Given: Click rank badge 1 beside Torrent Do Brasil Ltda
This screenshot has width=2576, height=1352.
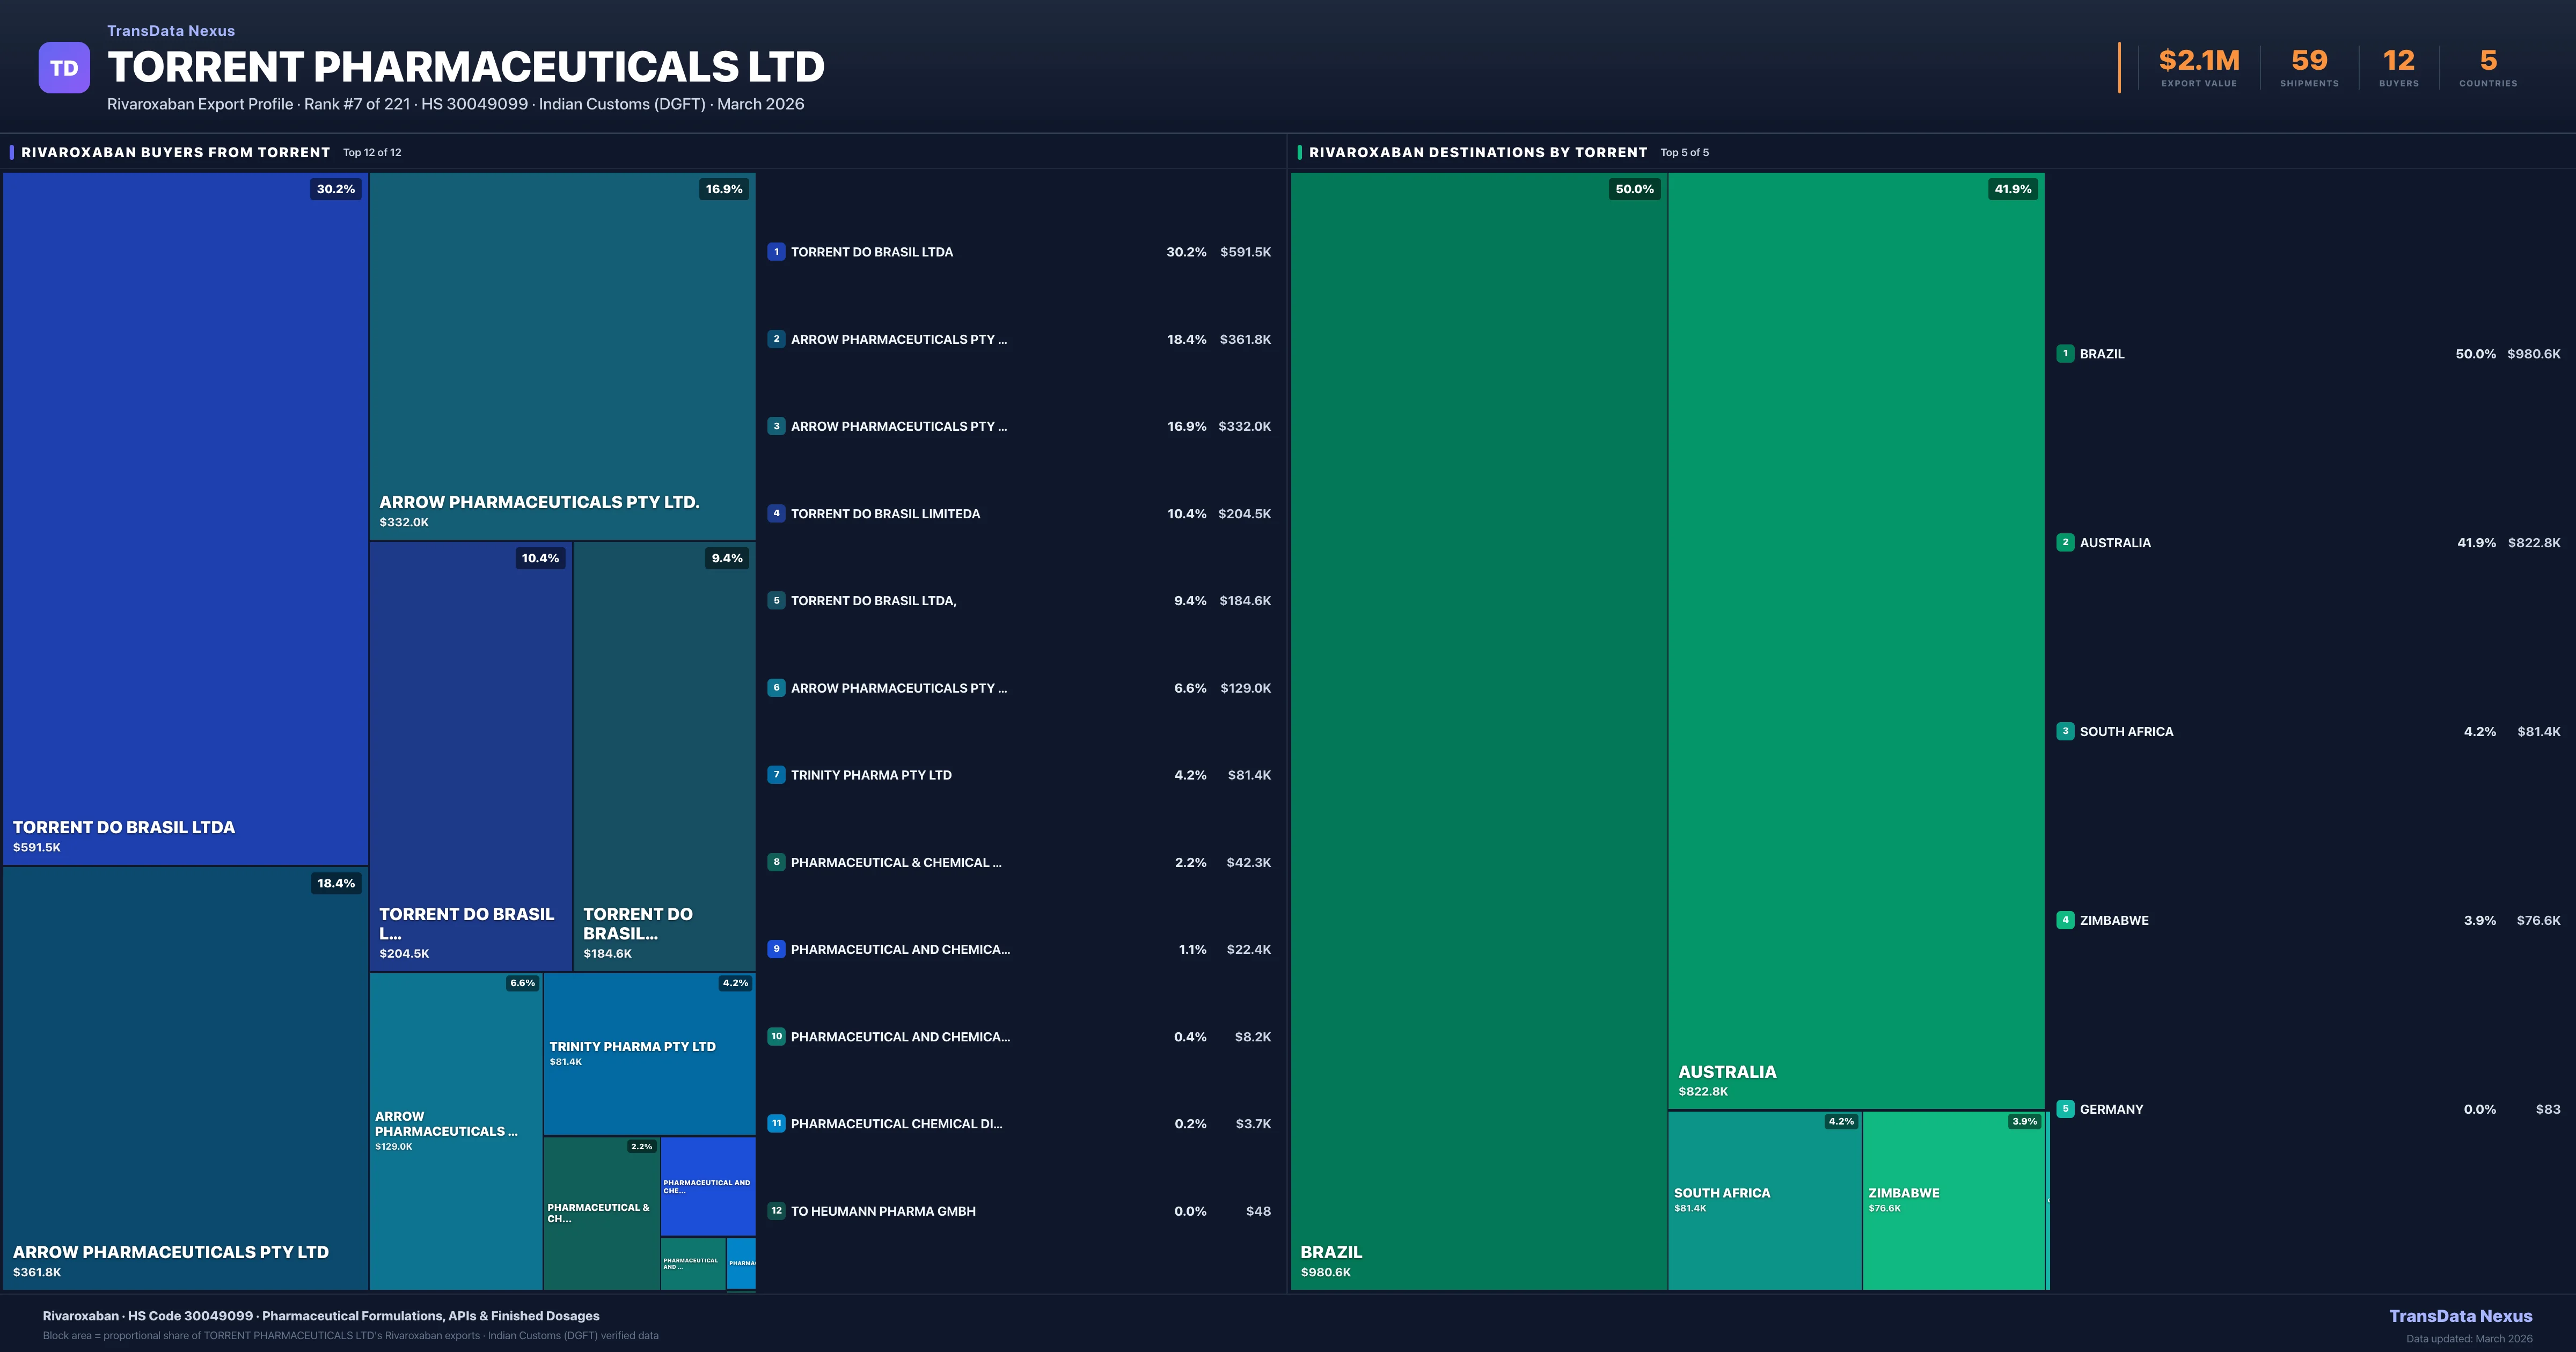Looking at the screenshot, I should [x=776, y=252].
